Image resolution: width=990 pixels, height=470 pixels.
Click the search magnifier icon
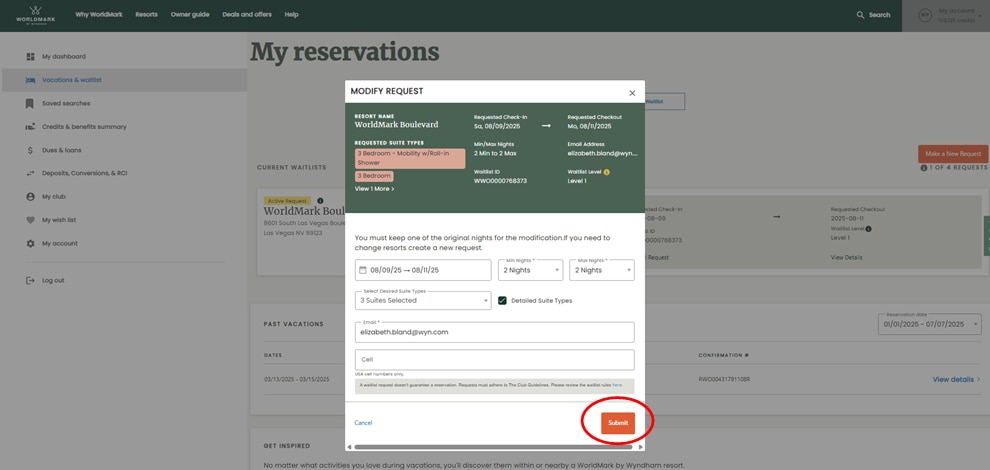coord(860,15)
